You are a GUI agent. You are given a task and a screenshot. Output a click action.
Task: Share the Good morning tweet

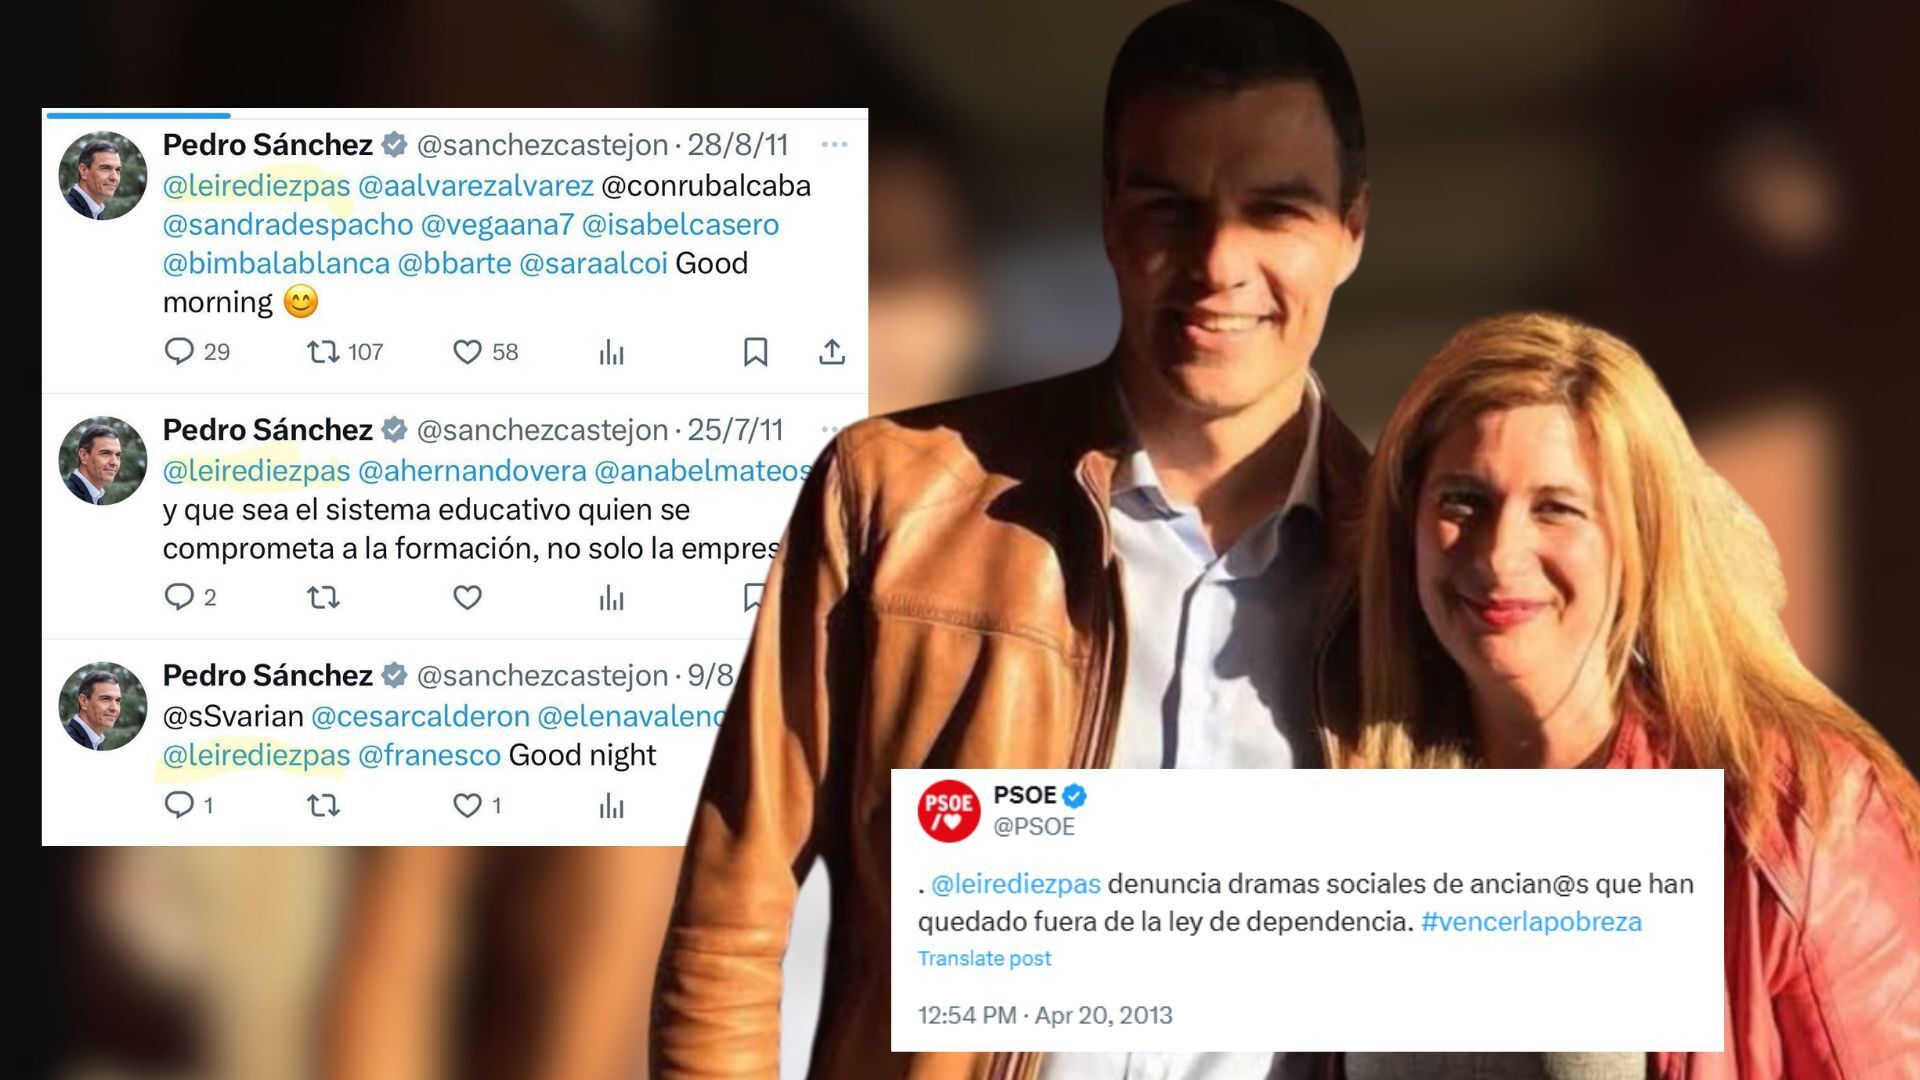click(x=832, y=352)
